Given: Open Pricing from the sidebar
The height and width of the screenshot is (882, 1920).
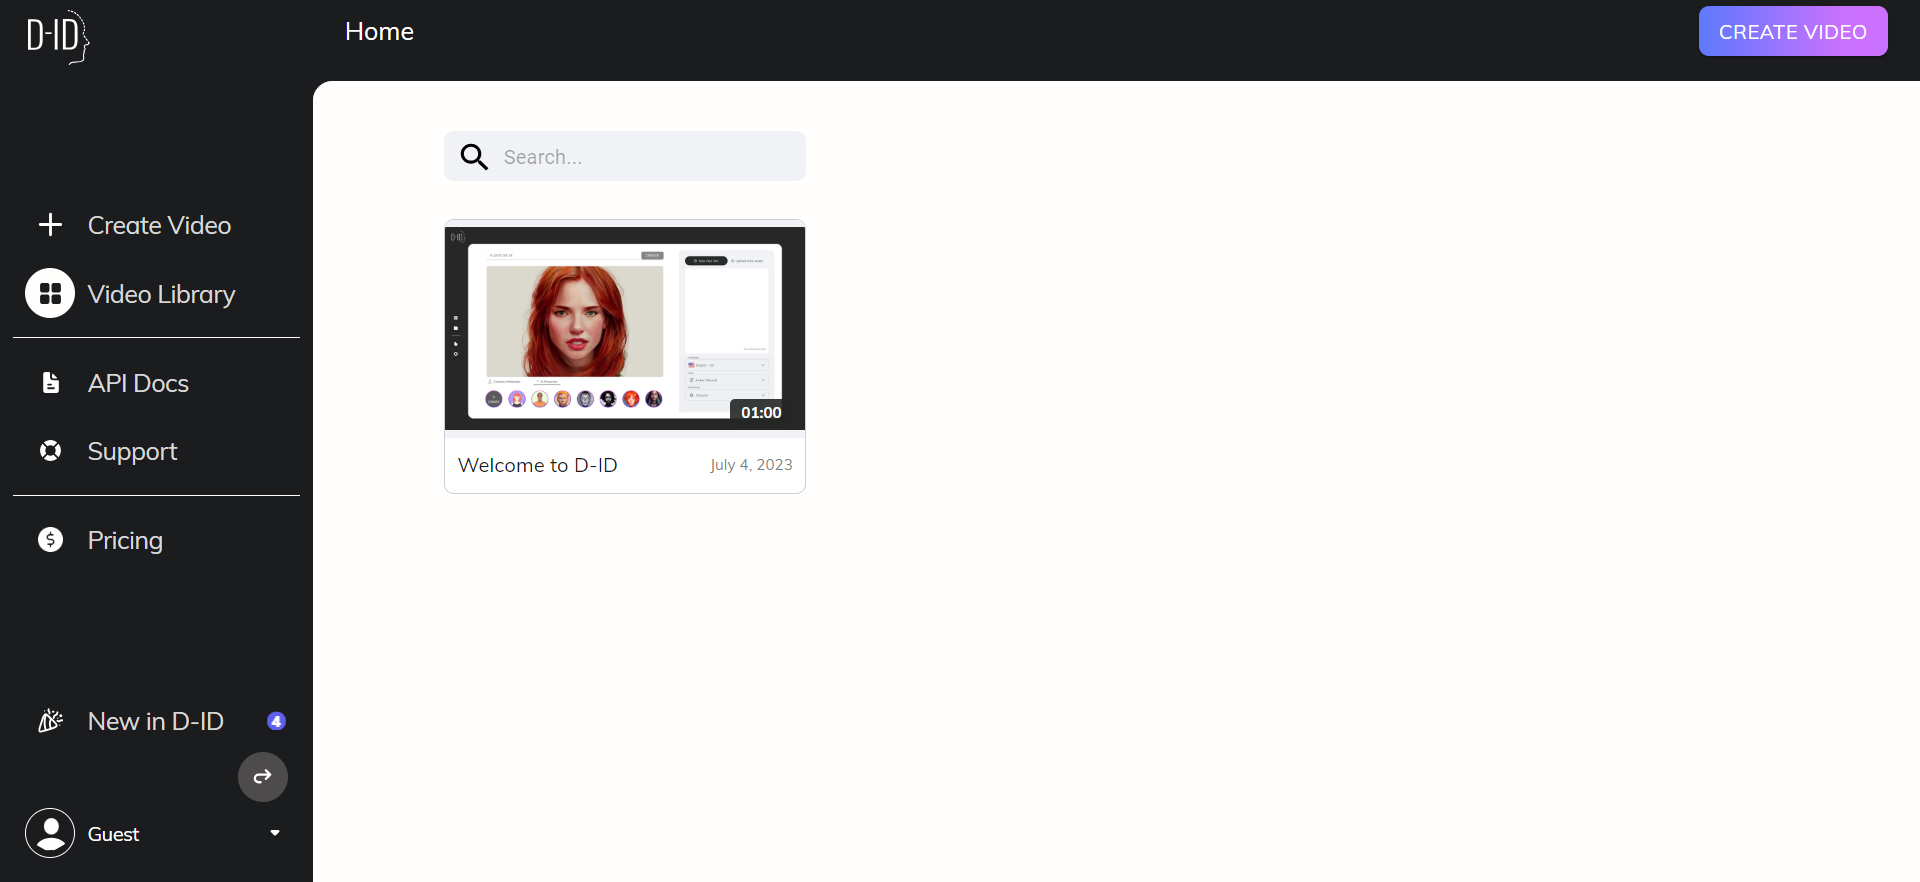Looking at the screenshot, I should tap(125, 540).
